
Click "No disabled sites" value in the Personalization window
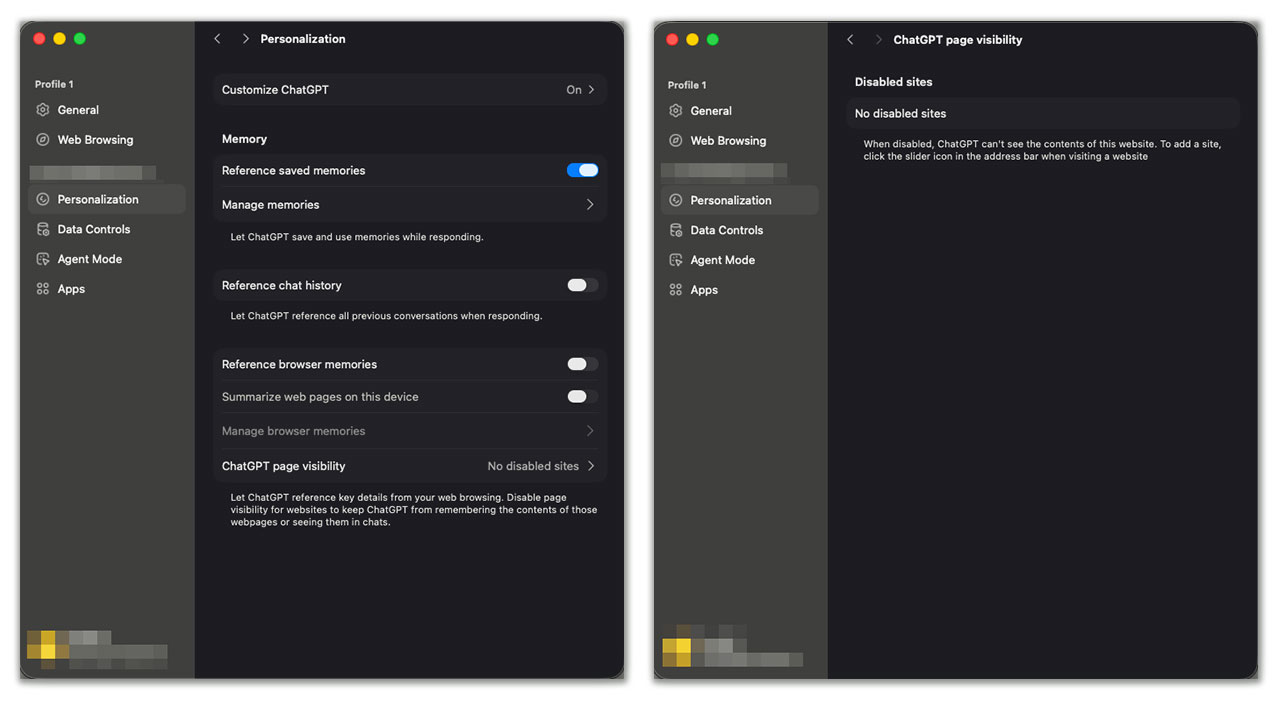[533, 466]
